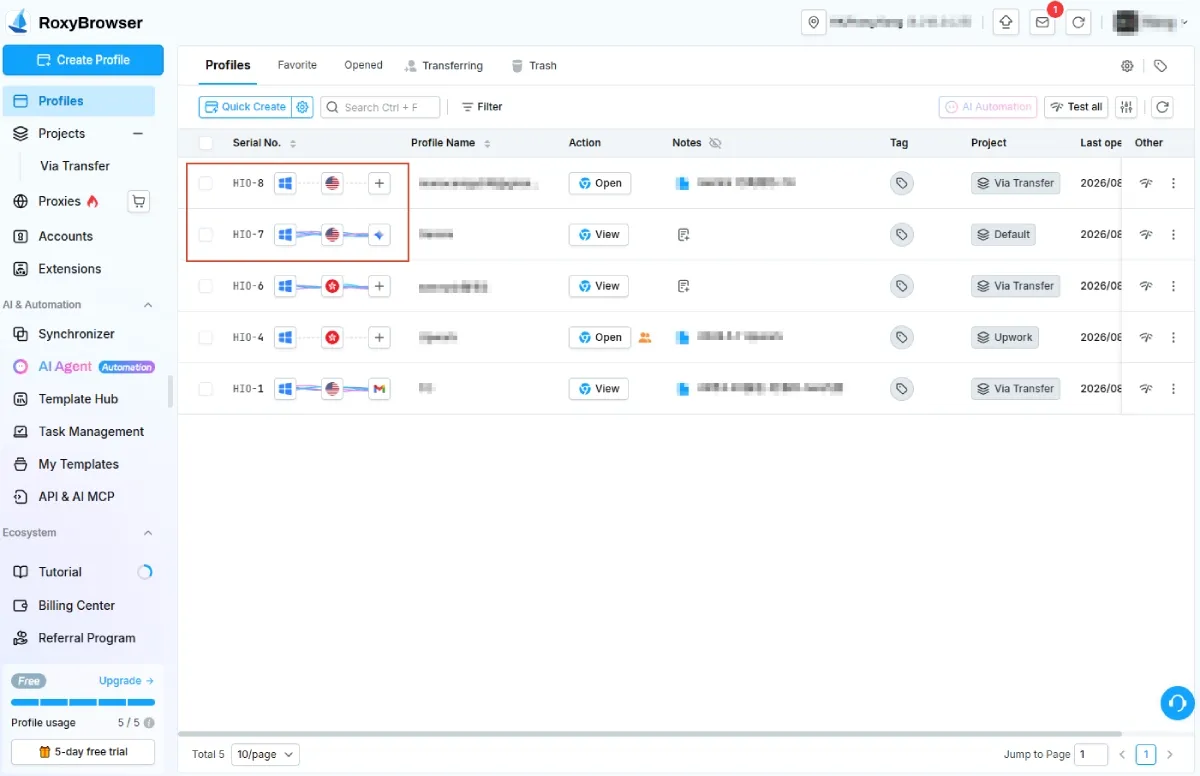Open Quick Create settings gear
The height and width of the screenshot is (776, 1200).
click(303, 107)
